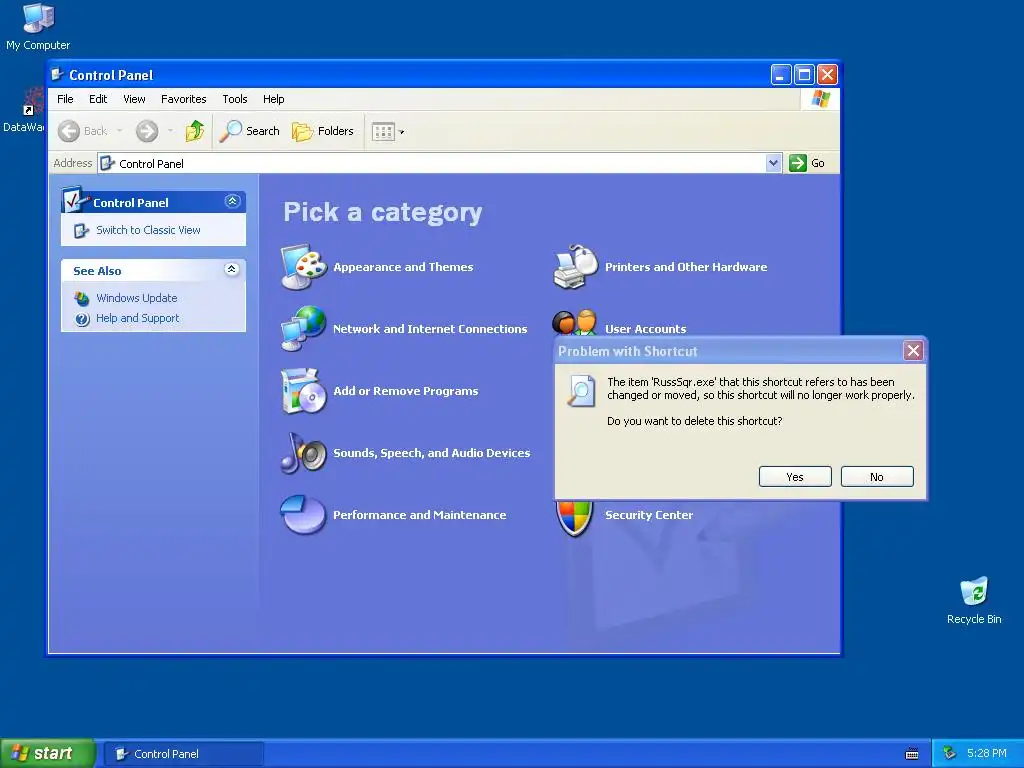Click the keyboard icon in taskbar
The height and width of the screenshot is (768, 1024).
(912, 754)
